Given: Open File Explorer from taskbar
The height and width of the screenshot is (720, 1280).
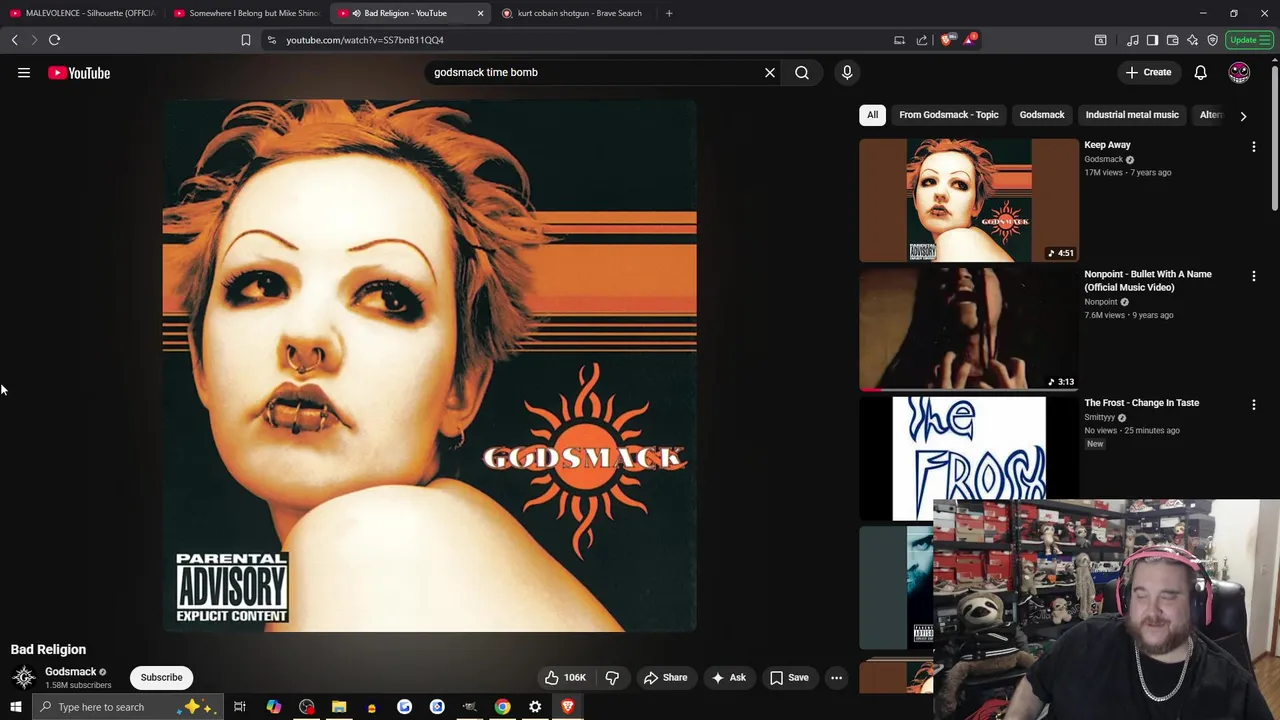Looking at the screenshot, I should click(339, 707).
